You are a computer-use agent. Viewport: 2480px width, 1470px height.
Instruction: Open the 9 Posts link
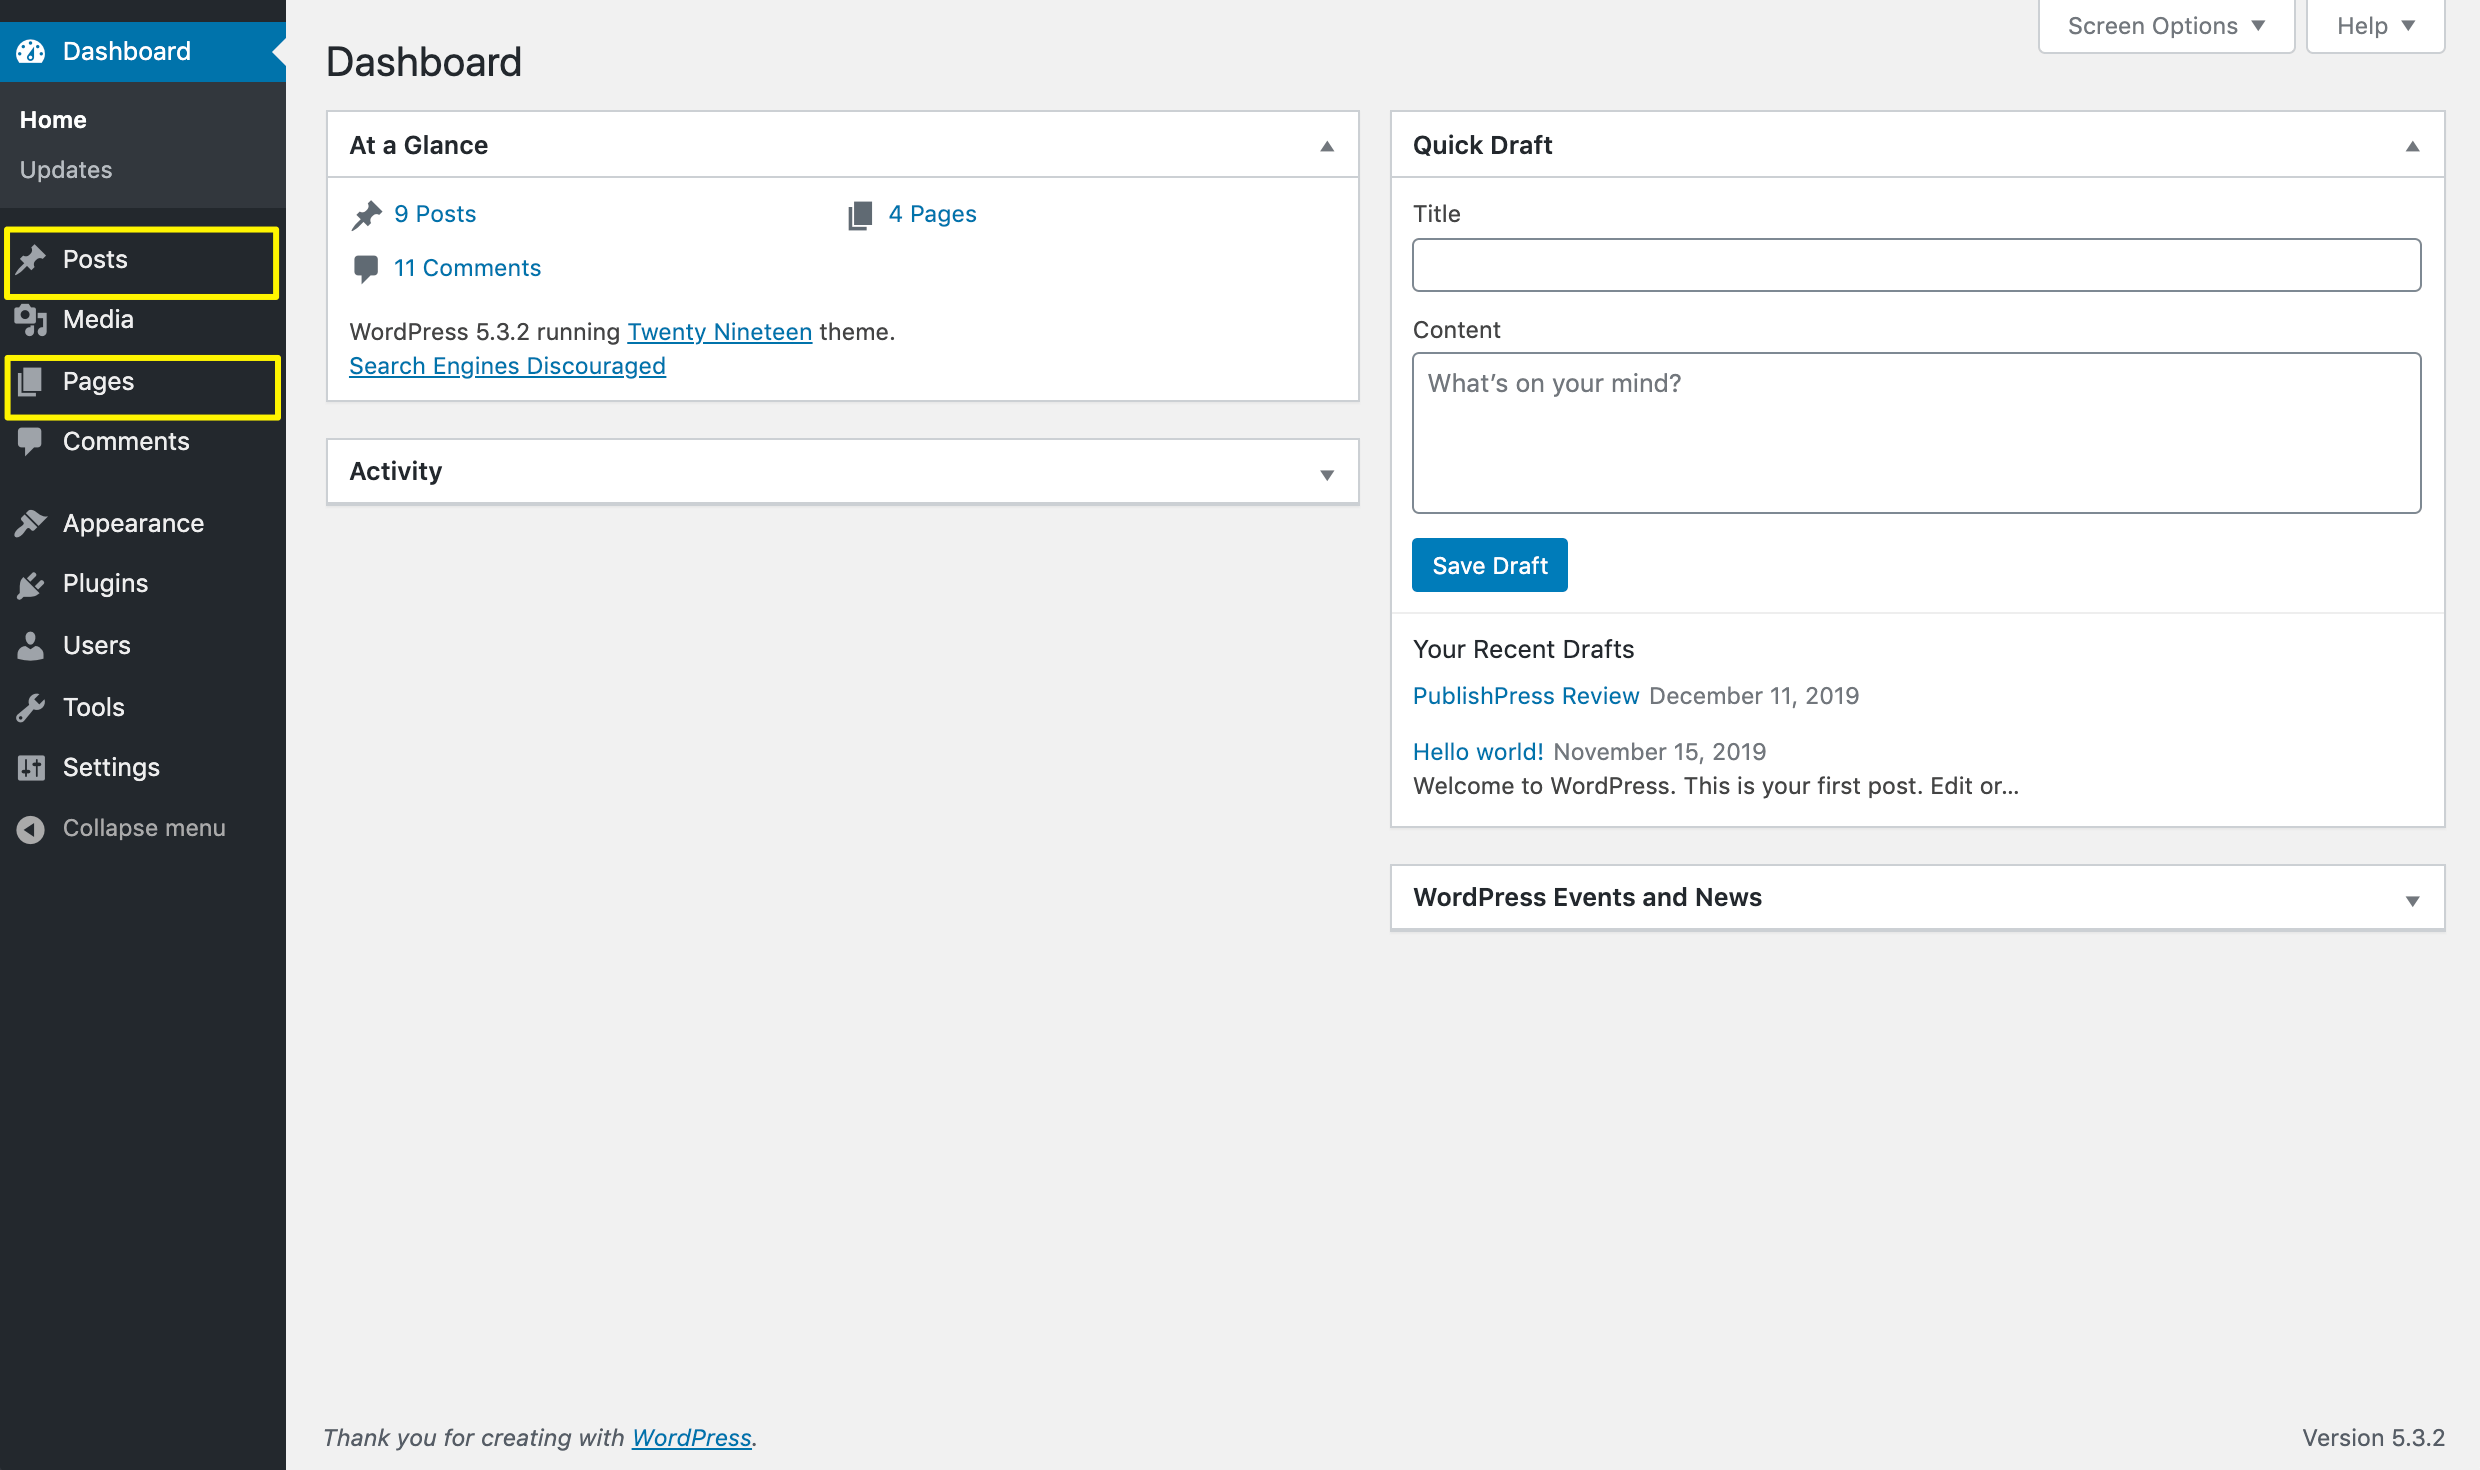click(435, 214)
